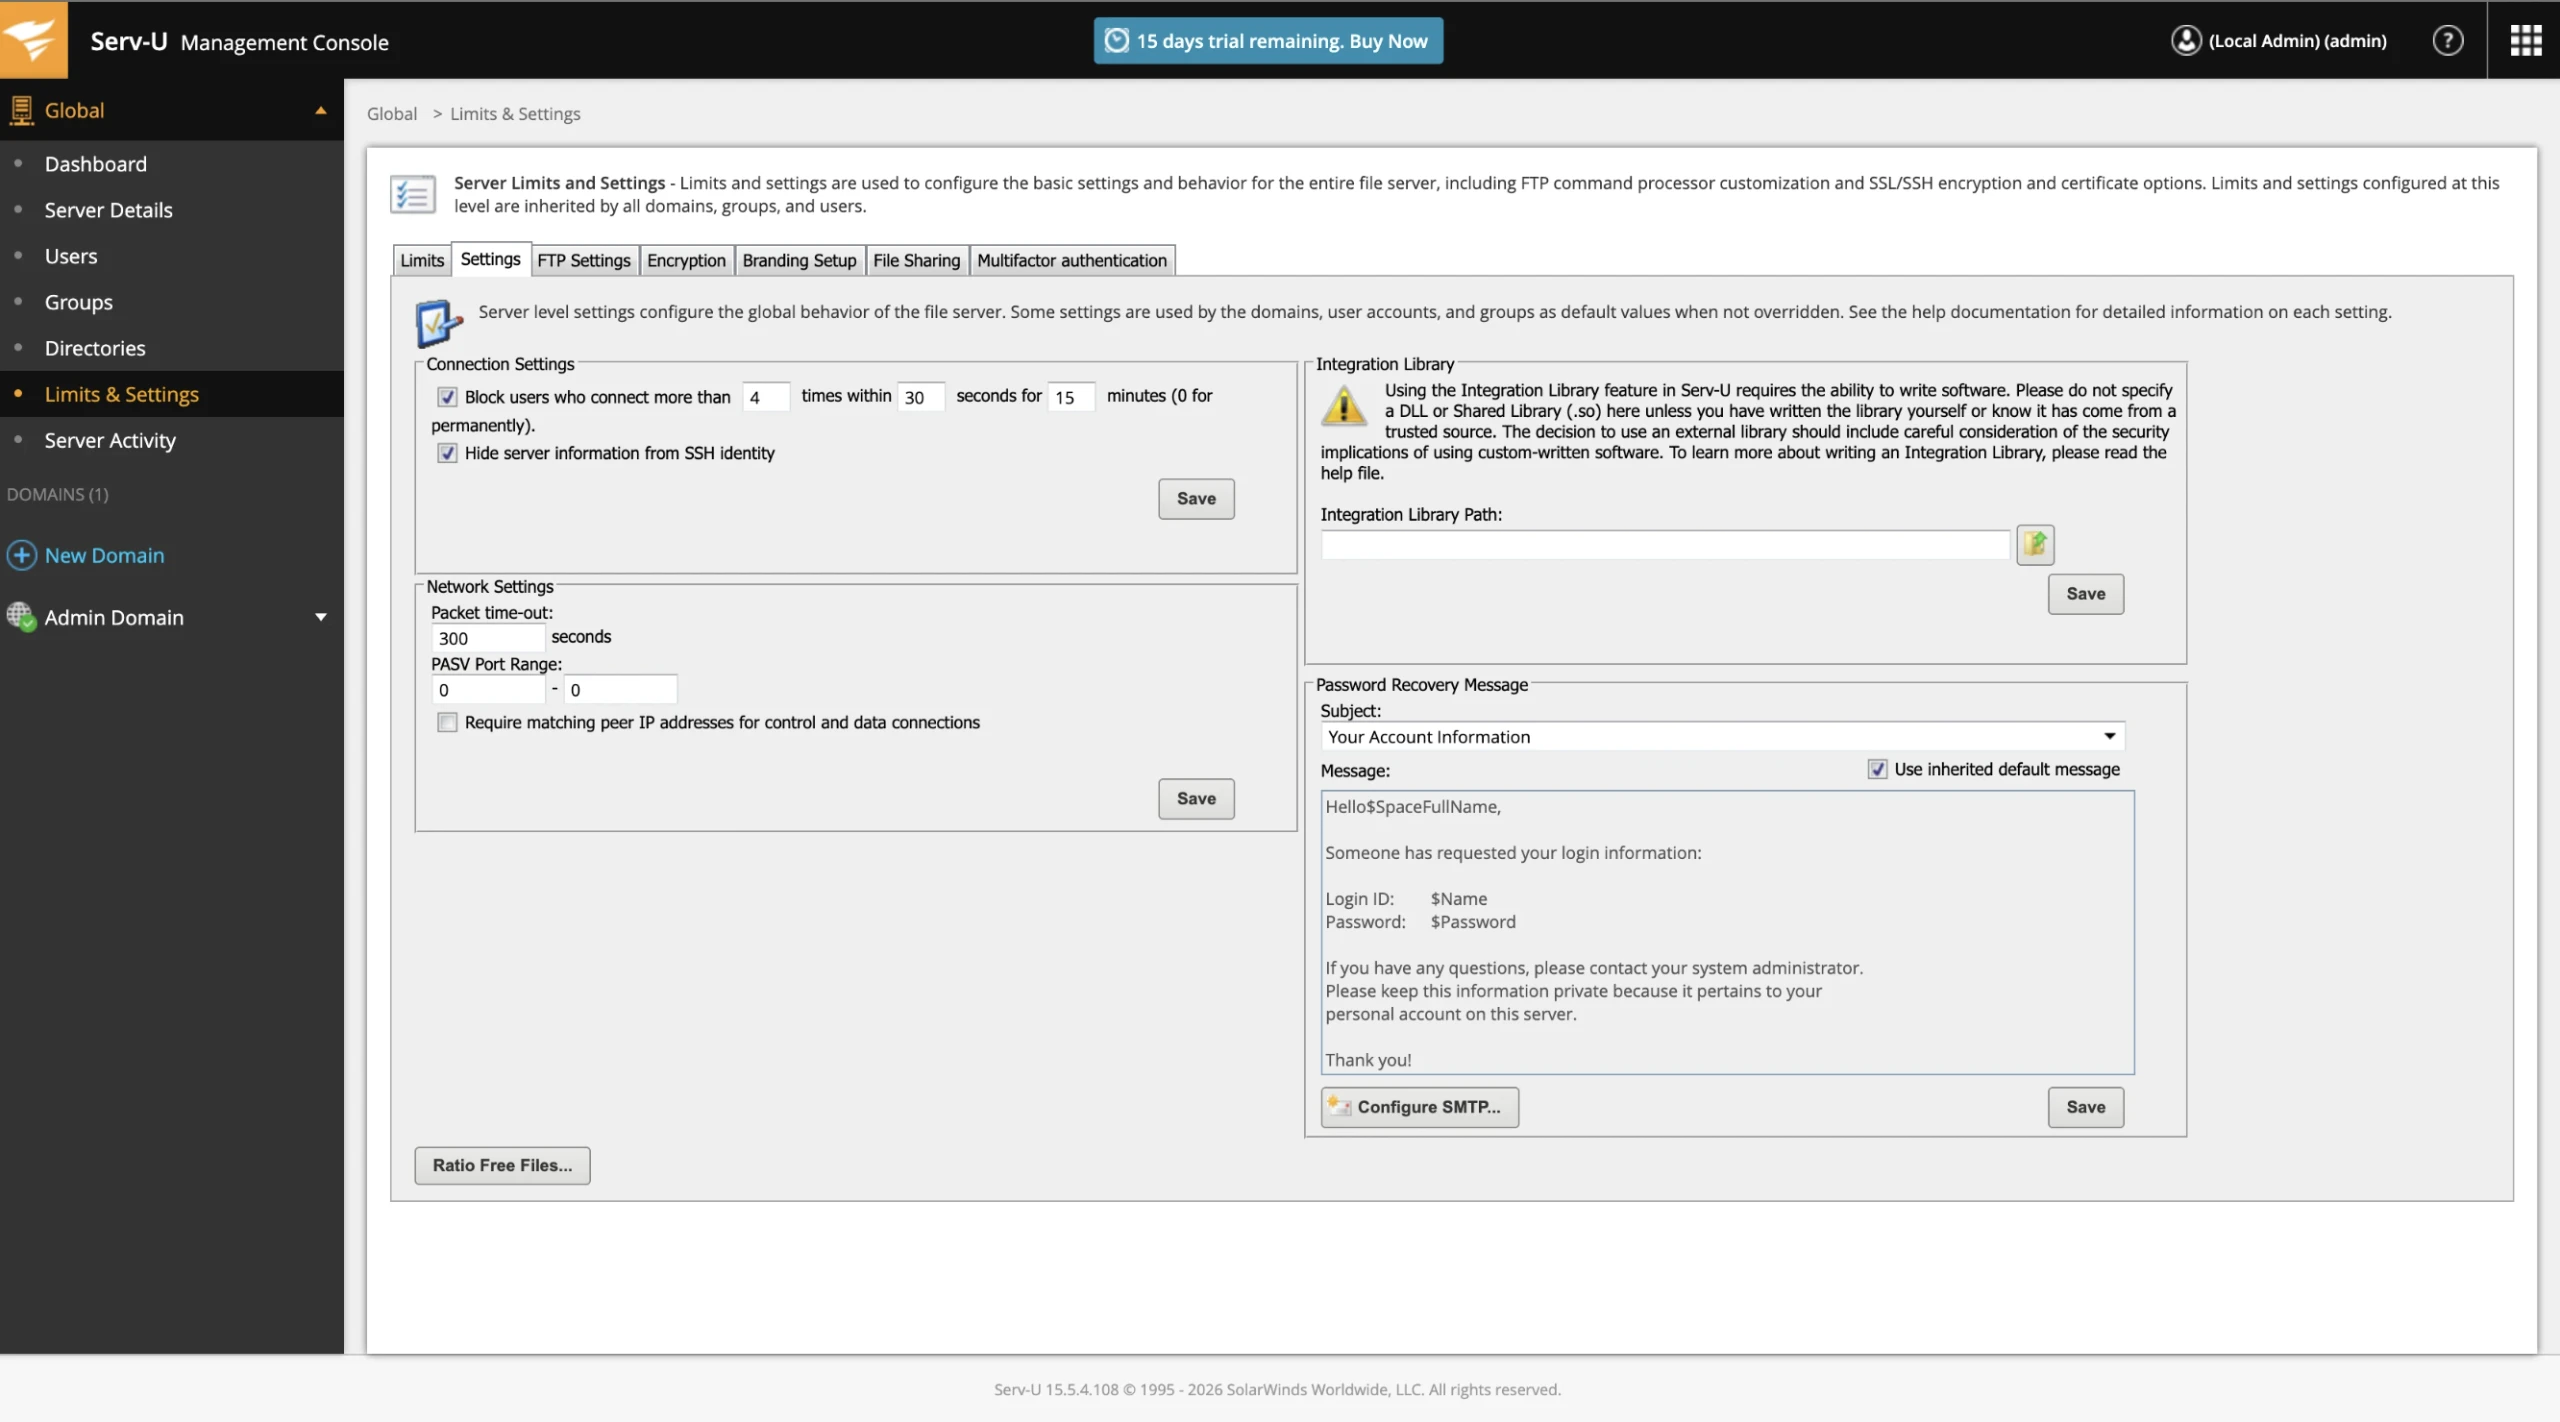Image resolution: width=2560 pixels, height=1422 pixels.
Task: Click the Serv-U orange logo icon
Action: (x=33, y=39)
